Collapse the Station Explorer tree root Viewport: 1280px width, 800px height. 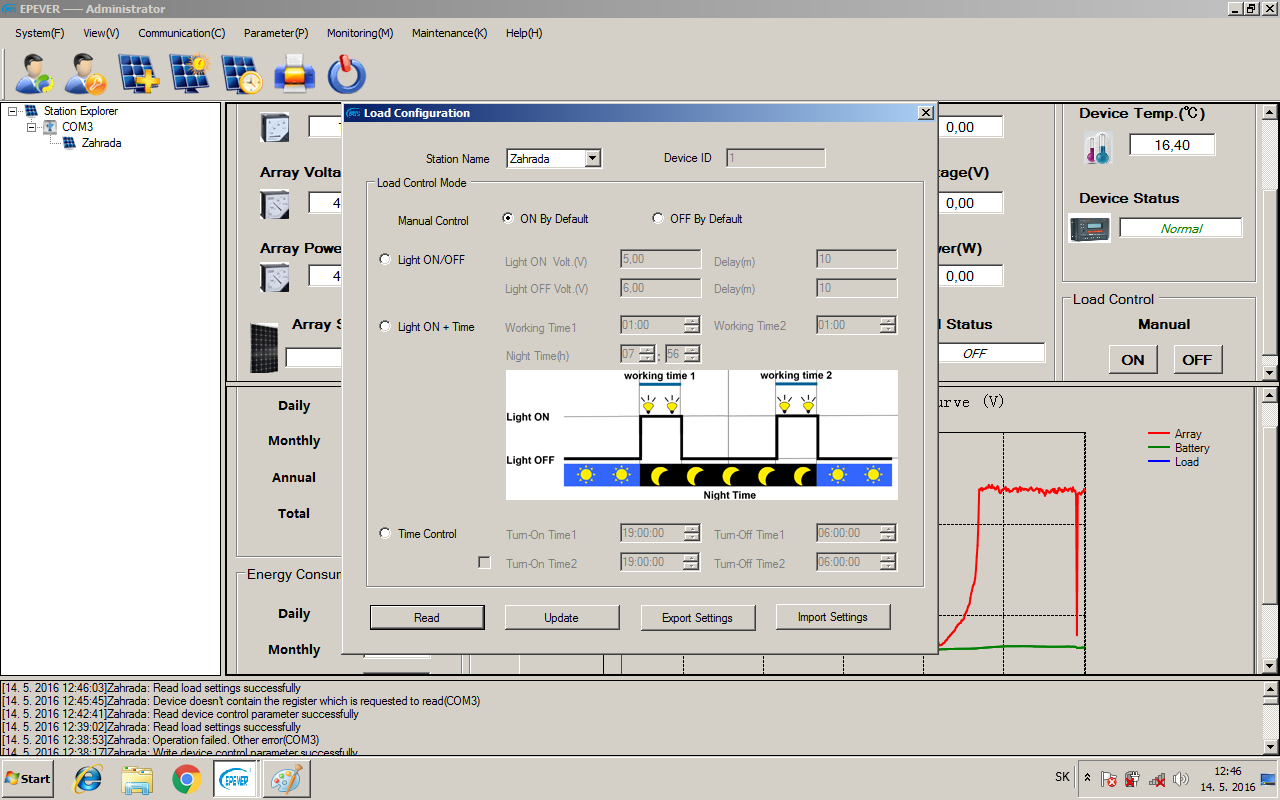click(x=13, y=111)
